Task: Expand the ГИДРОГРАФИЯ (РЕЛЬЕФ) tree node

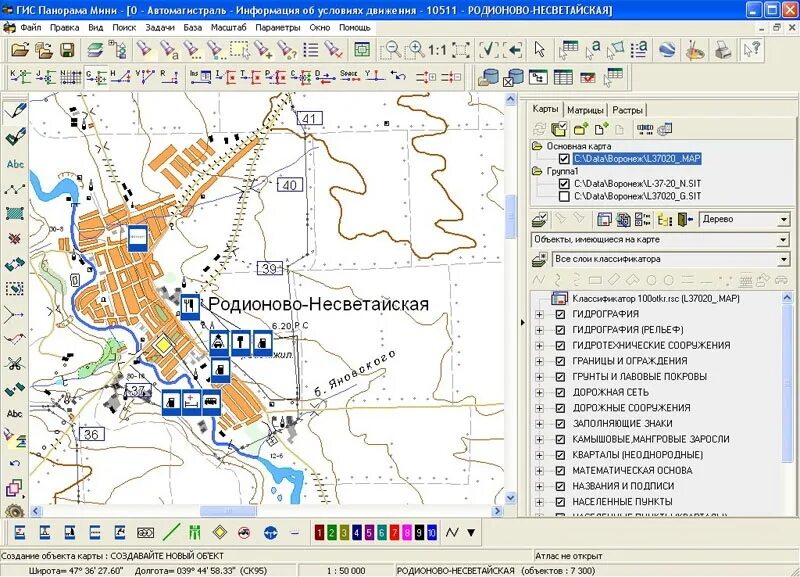Action: point(539,330)
